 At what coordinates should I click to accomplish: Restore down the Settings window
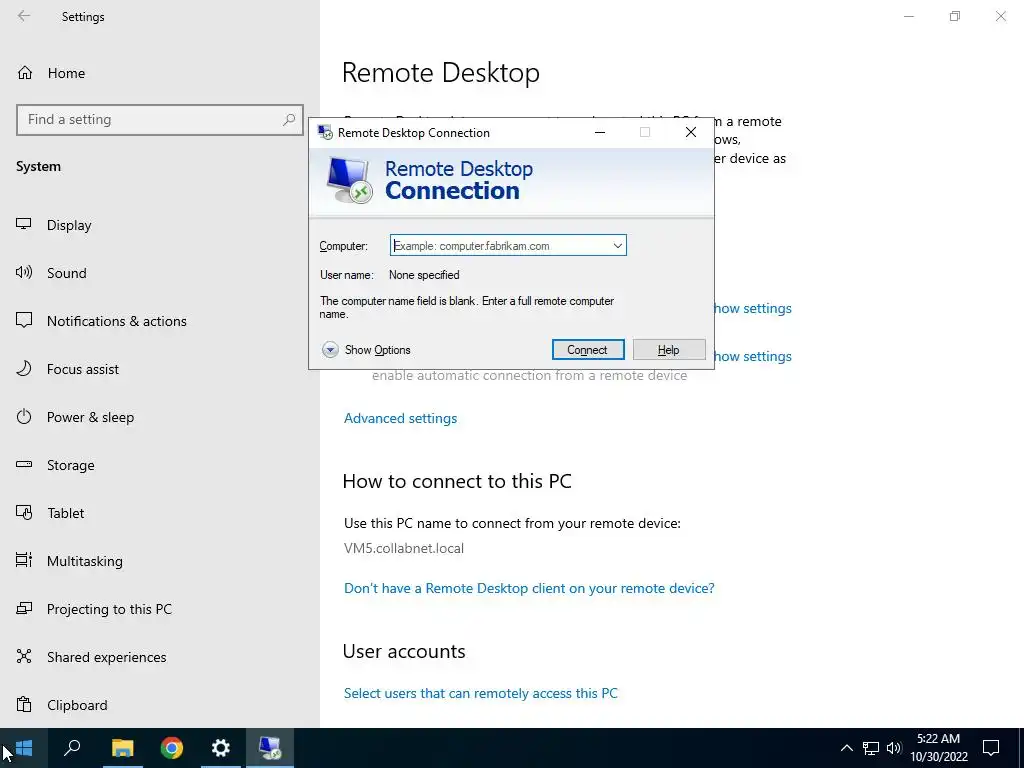click(x=955, y=16)
